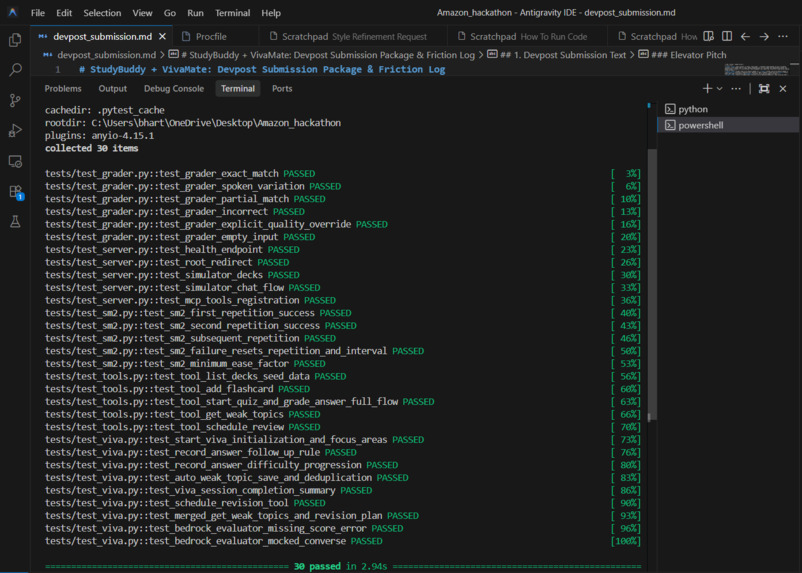Click devpost_submission.md in the breadcrumb

[x=106, y=55]
